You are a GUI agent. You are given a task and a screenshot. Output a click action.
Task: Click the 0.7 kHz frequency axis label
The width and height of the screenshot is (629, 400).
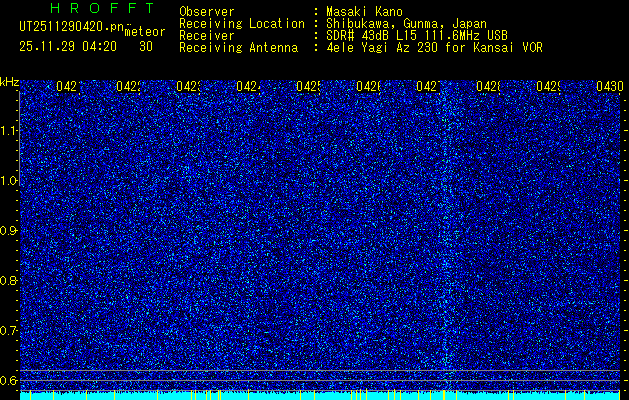click(x=8, y=331)
